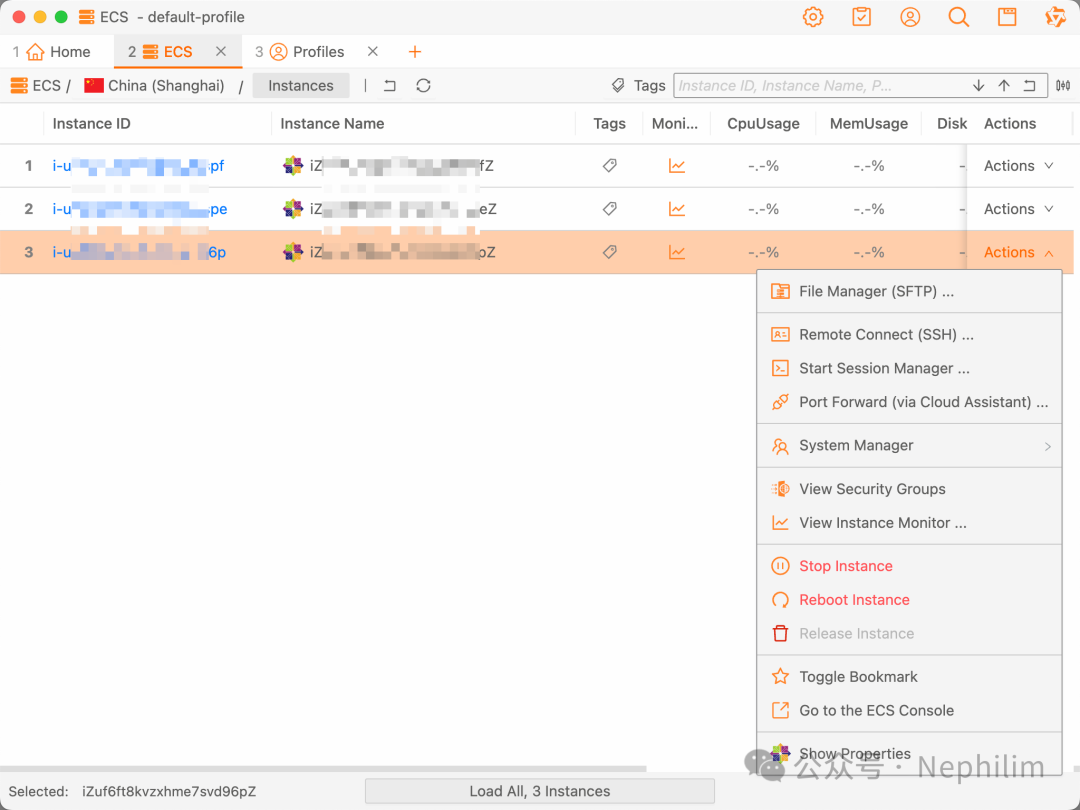Click the tag icon in row 1
The height and width of the screenshot is (810, 1080).
click(x=610, y=165)
